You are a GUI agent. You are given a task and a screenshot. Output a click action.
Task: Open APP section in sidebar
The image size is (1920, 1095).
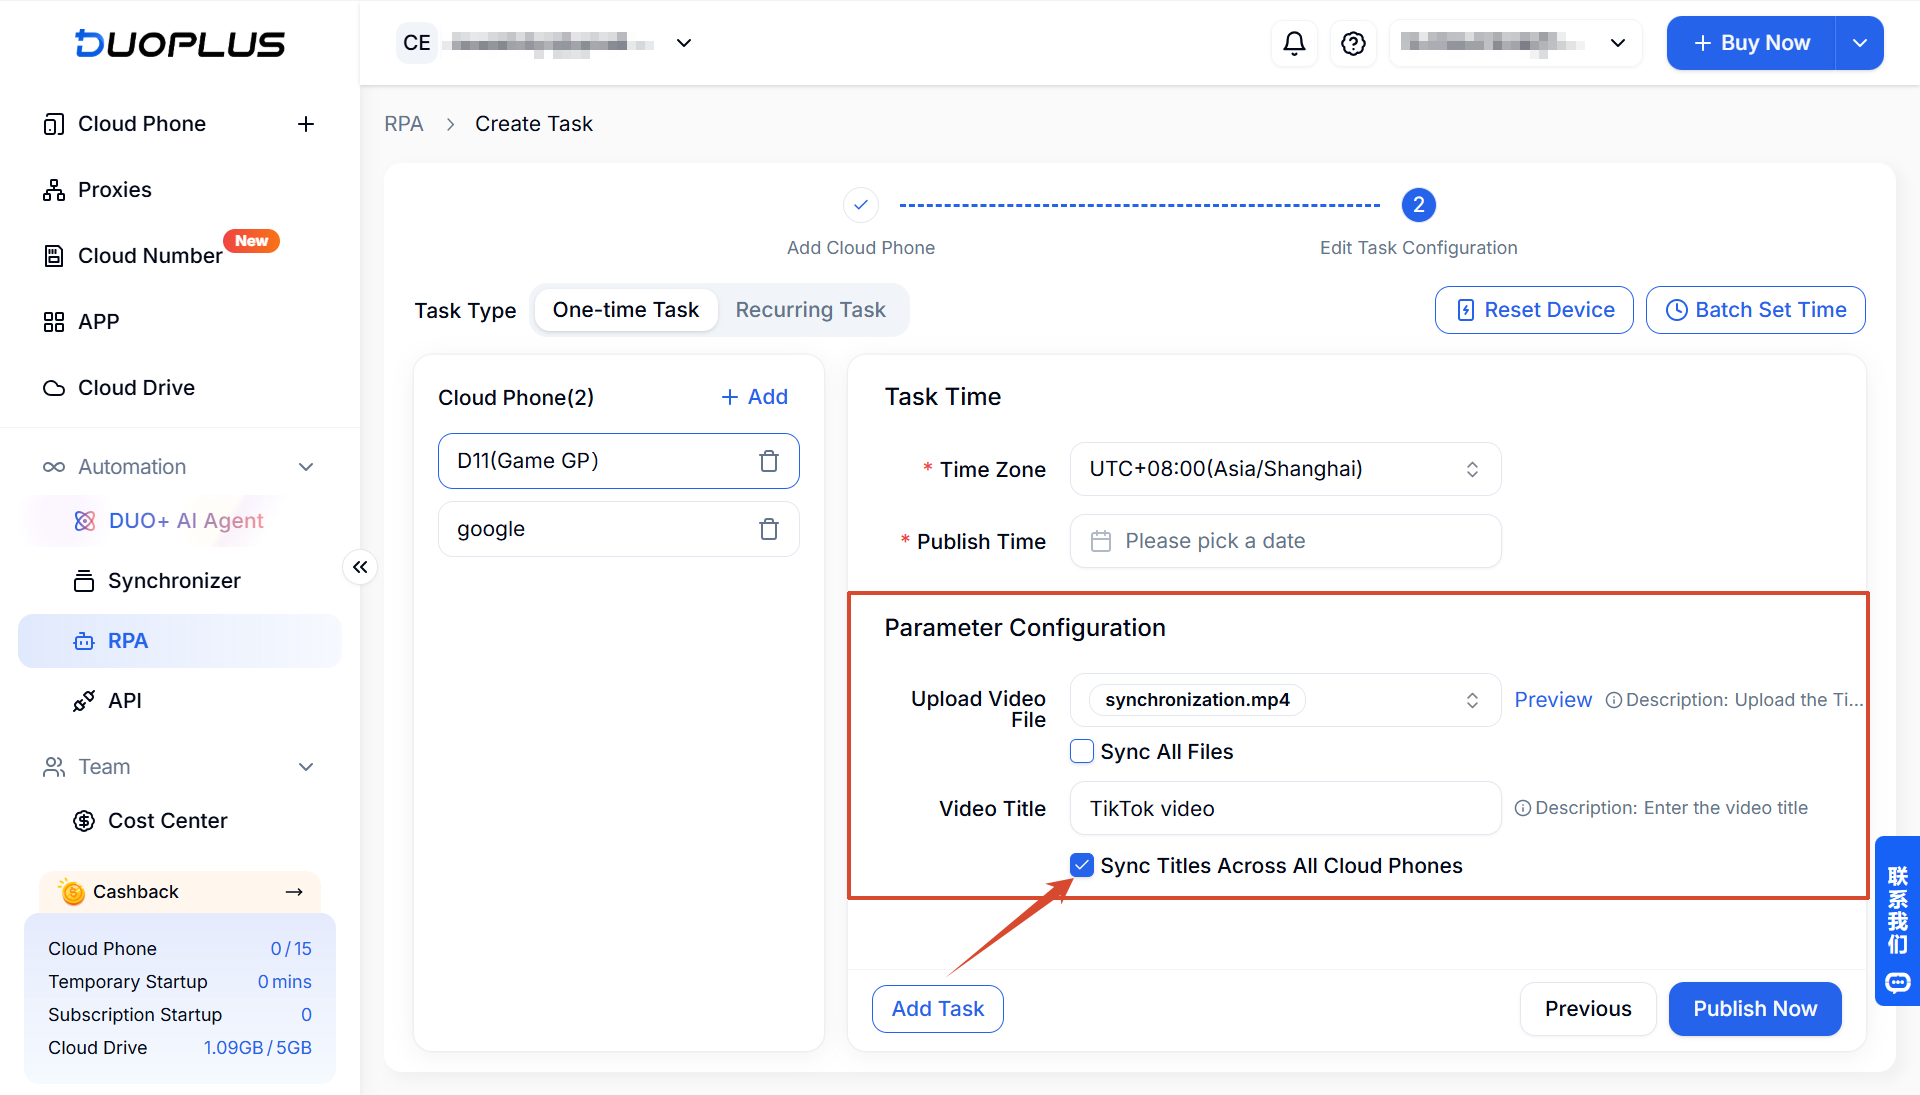(98, 322)
